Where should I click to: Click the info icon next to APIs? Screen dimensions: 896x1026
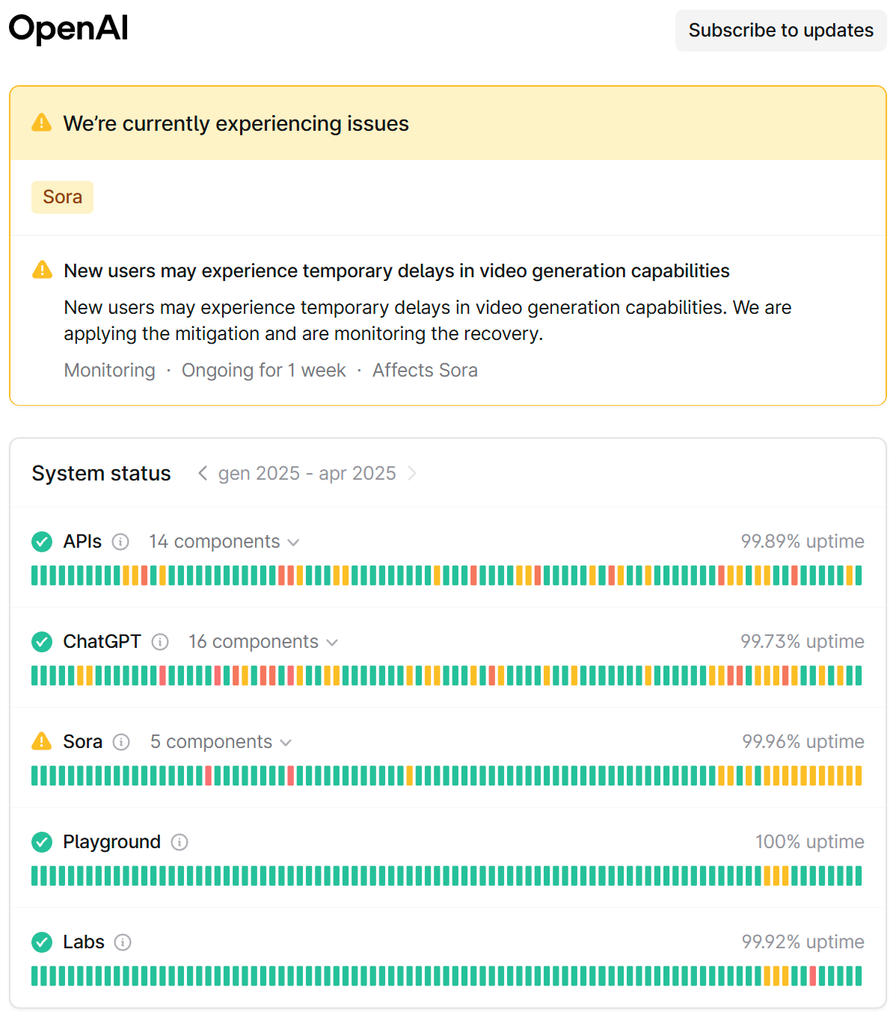click(x=121, y=542)
